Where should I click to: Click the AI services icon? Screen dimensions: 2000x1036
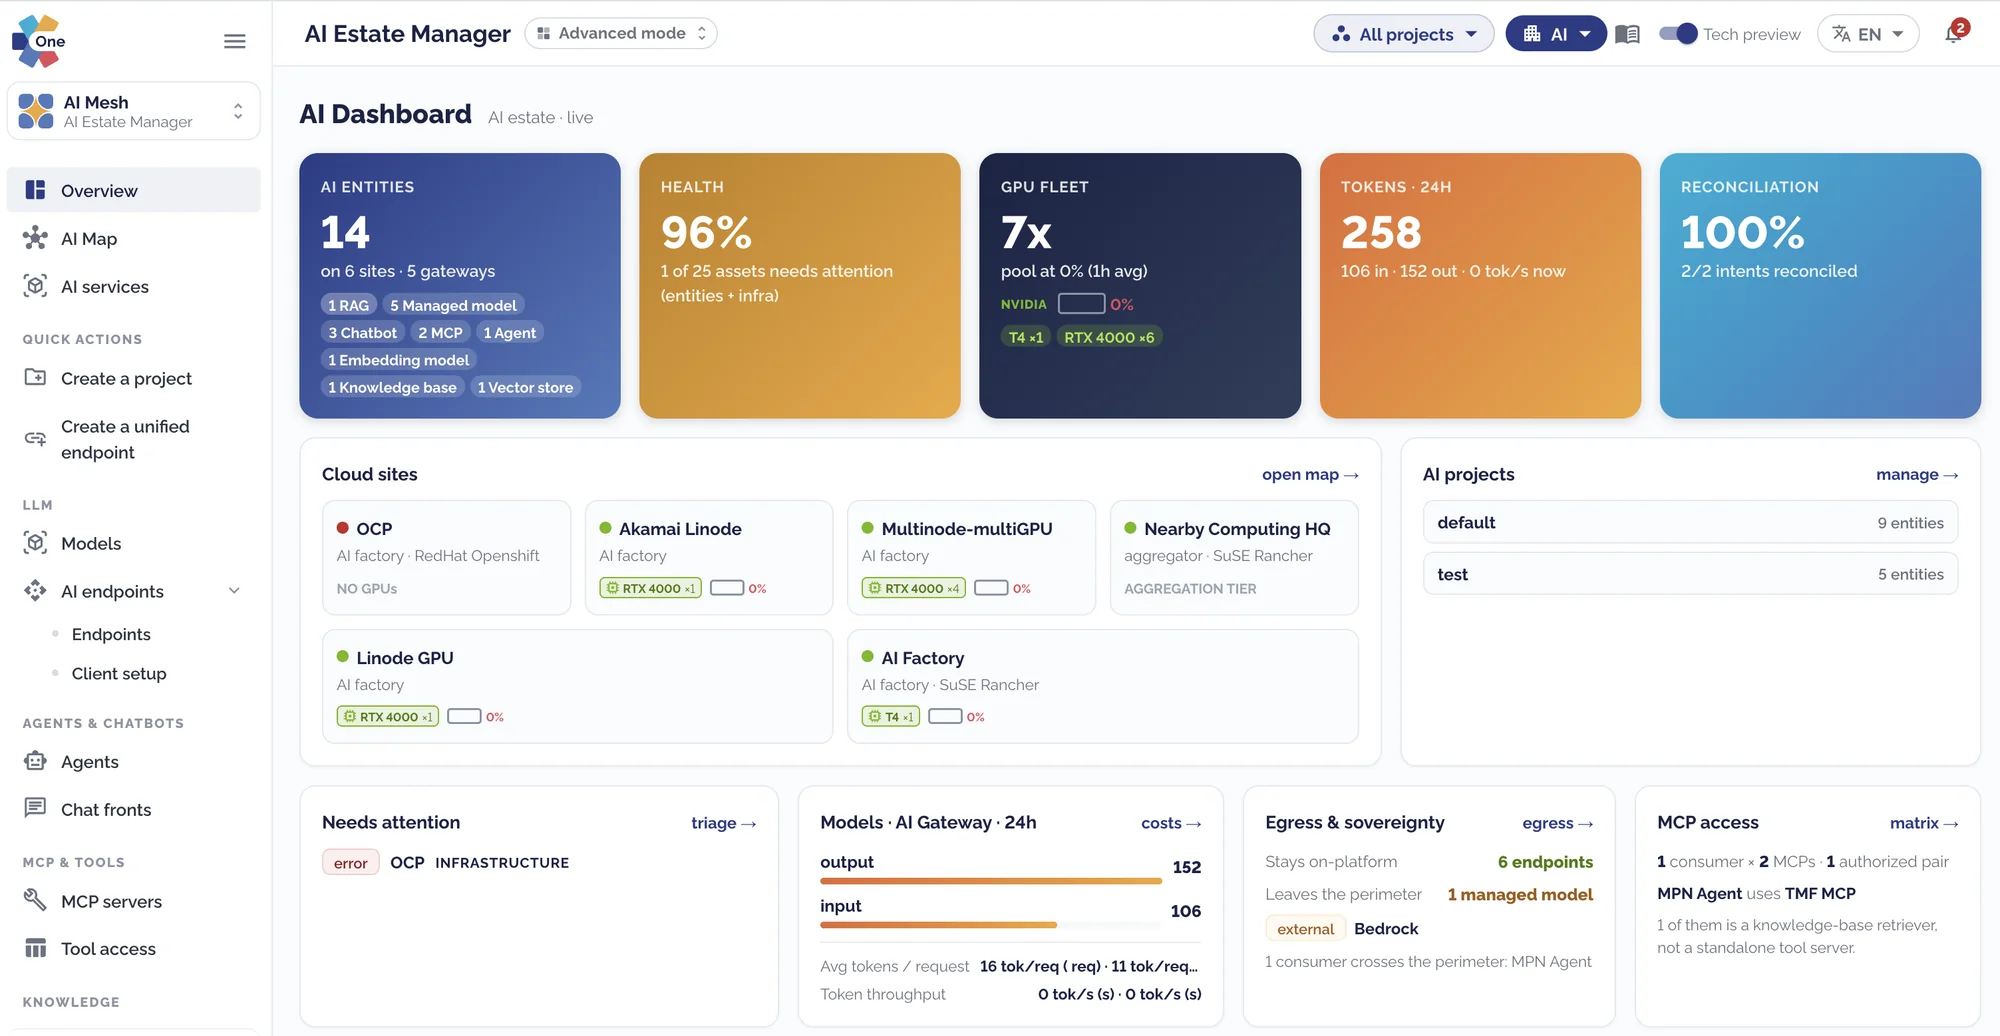[36, 286]
